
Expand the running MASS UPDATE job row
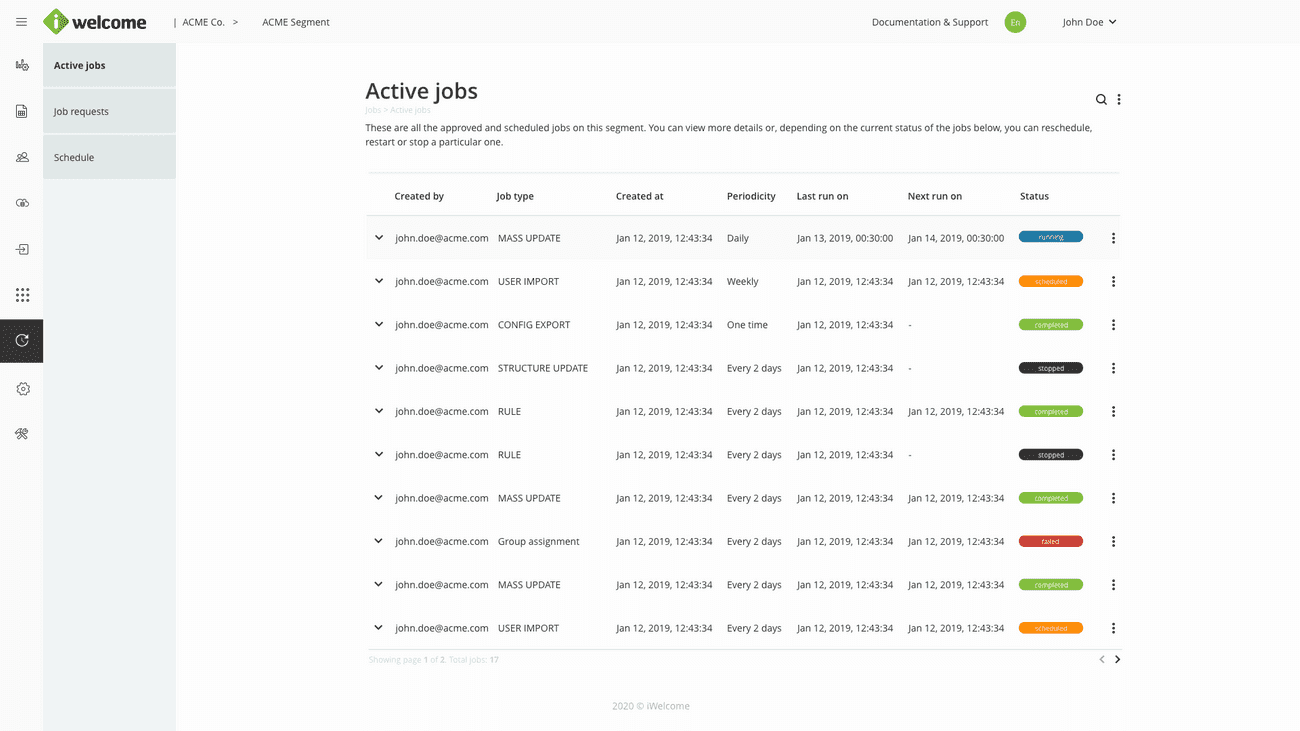(379, 238)
